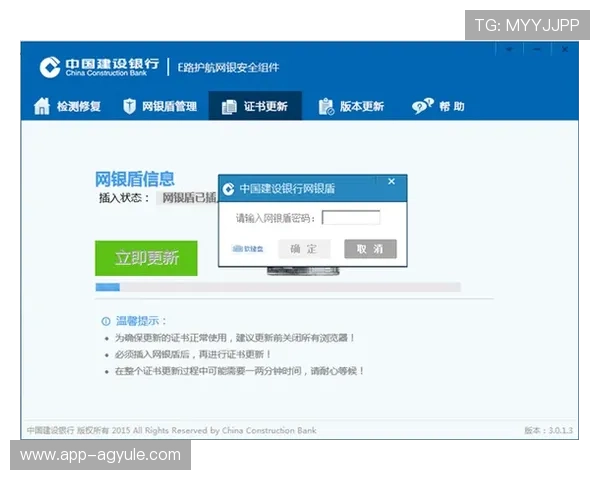This screenshot has width=600, height=480.
Task: Switch to the 版本更新 tab
Action: [351, 106]
